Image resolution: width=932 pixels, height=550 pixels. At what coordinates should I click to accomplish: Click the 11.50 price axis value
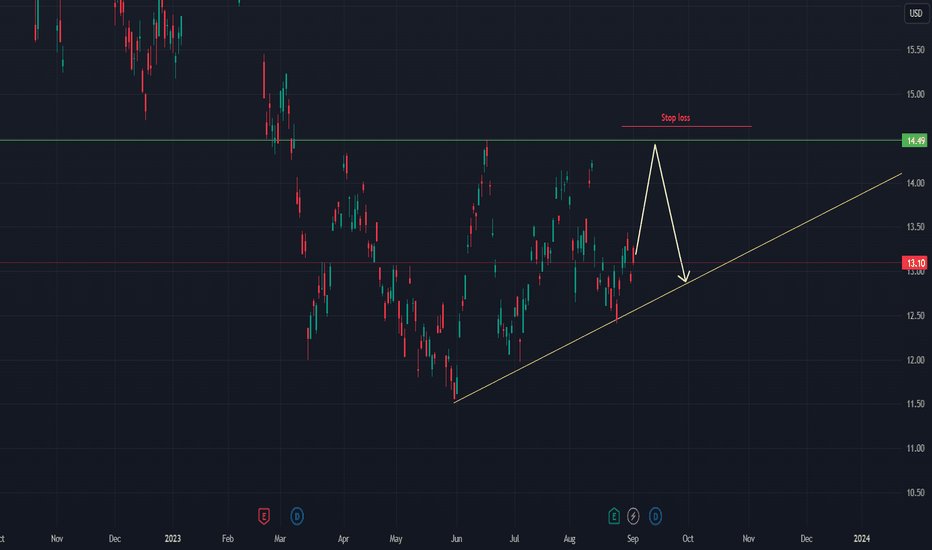(915, 404)
